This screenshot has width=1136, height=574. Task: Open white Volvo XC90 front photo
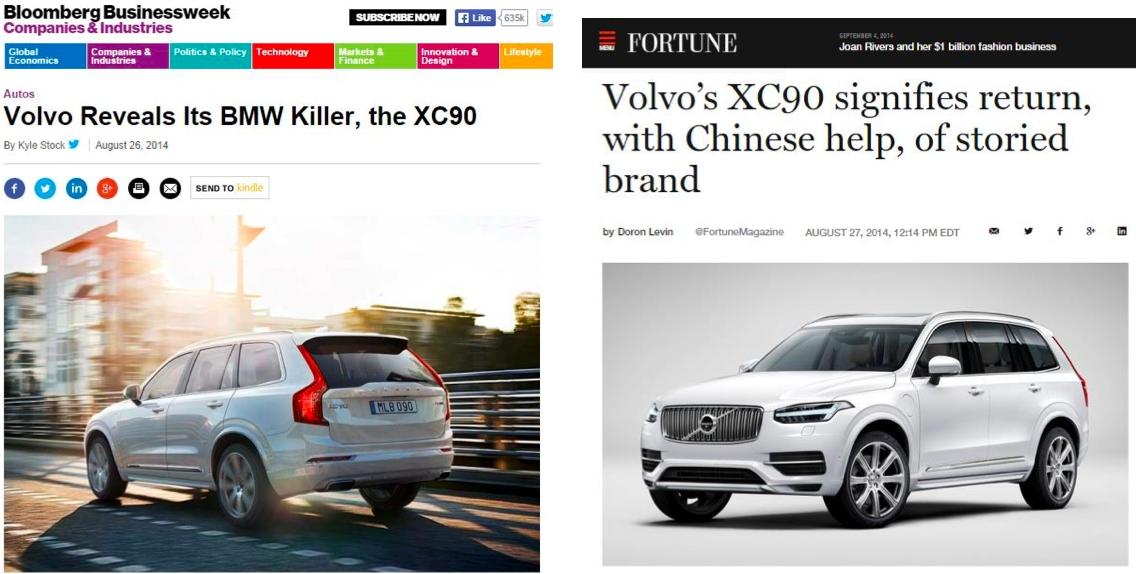click(865, 414)
